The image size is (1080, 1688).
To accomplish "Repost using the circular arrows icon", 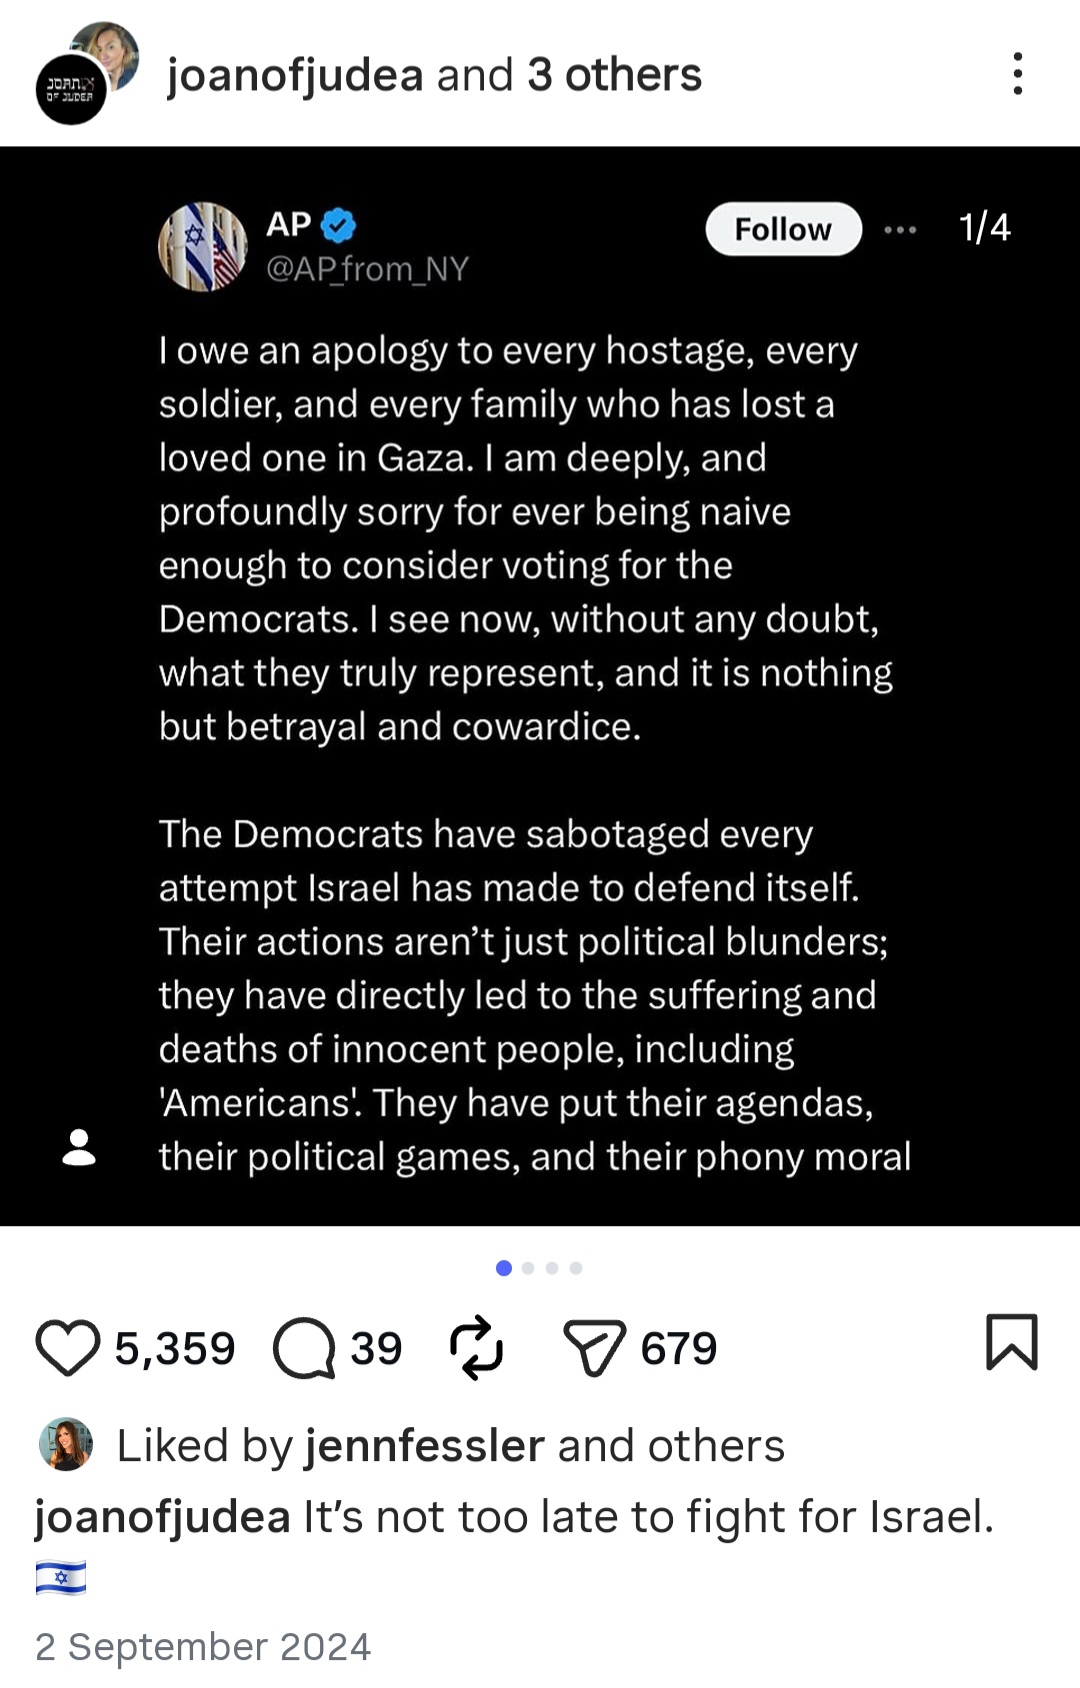I will coord(476,1347).
